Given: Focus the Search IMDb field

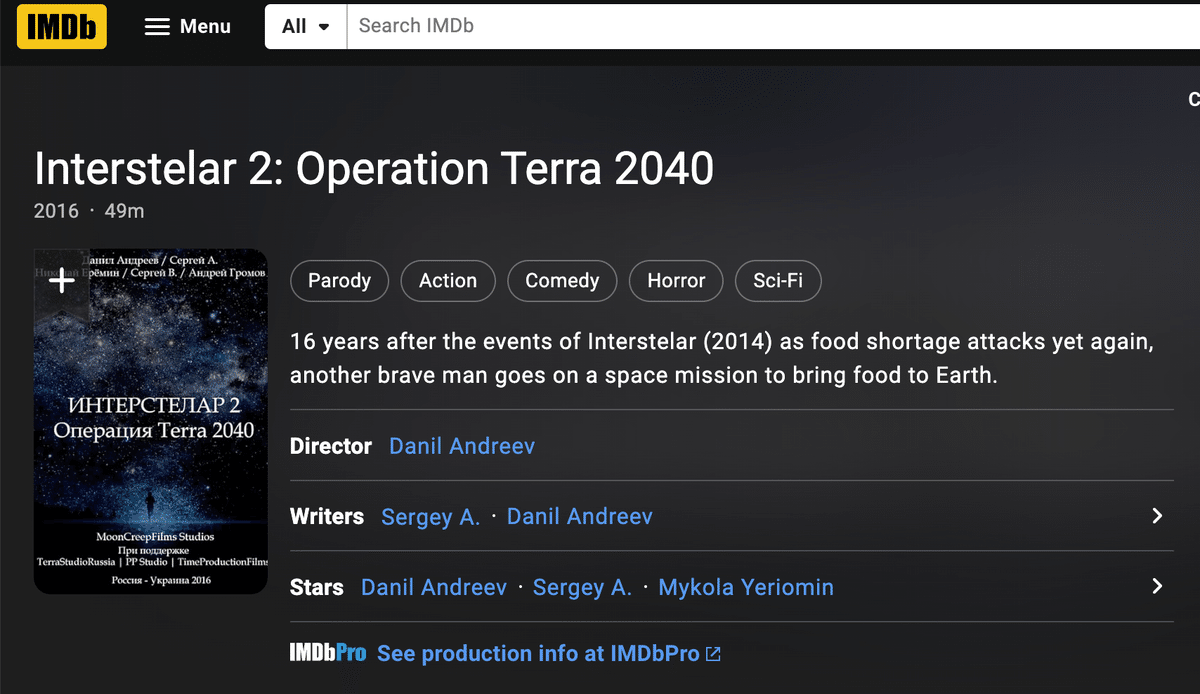Looking at the screenshot, I should 773,27.
